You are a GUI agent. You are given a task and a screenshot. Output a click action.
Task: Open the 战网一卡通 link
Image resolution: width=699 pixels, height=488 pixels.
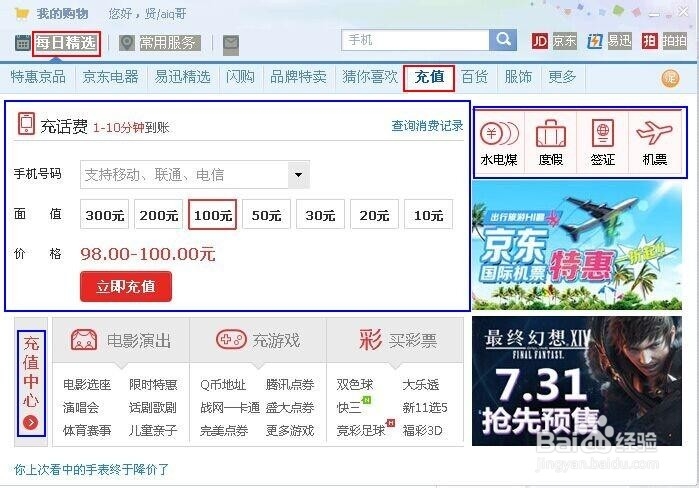[230, 408]
